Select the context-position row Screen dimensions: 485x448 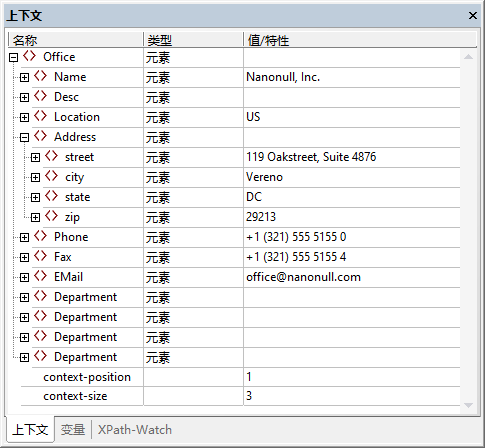pyautogui.click(x=240, y=377)
